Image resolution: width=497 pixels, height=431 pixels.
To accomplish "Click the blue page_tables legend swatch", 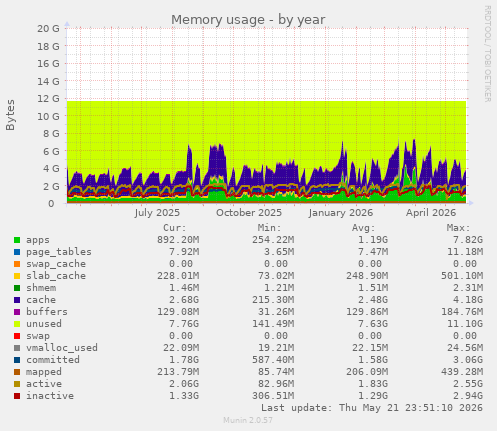I will [17, 252].
